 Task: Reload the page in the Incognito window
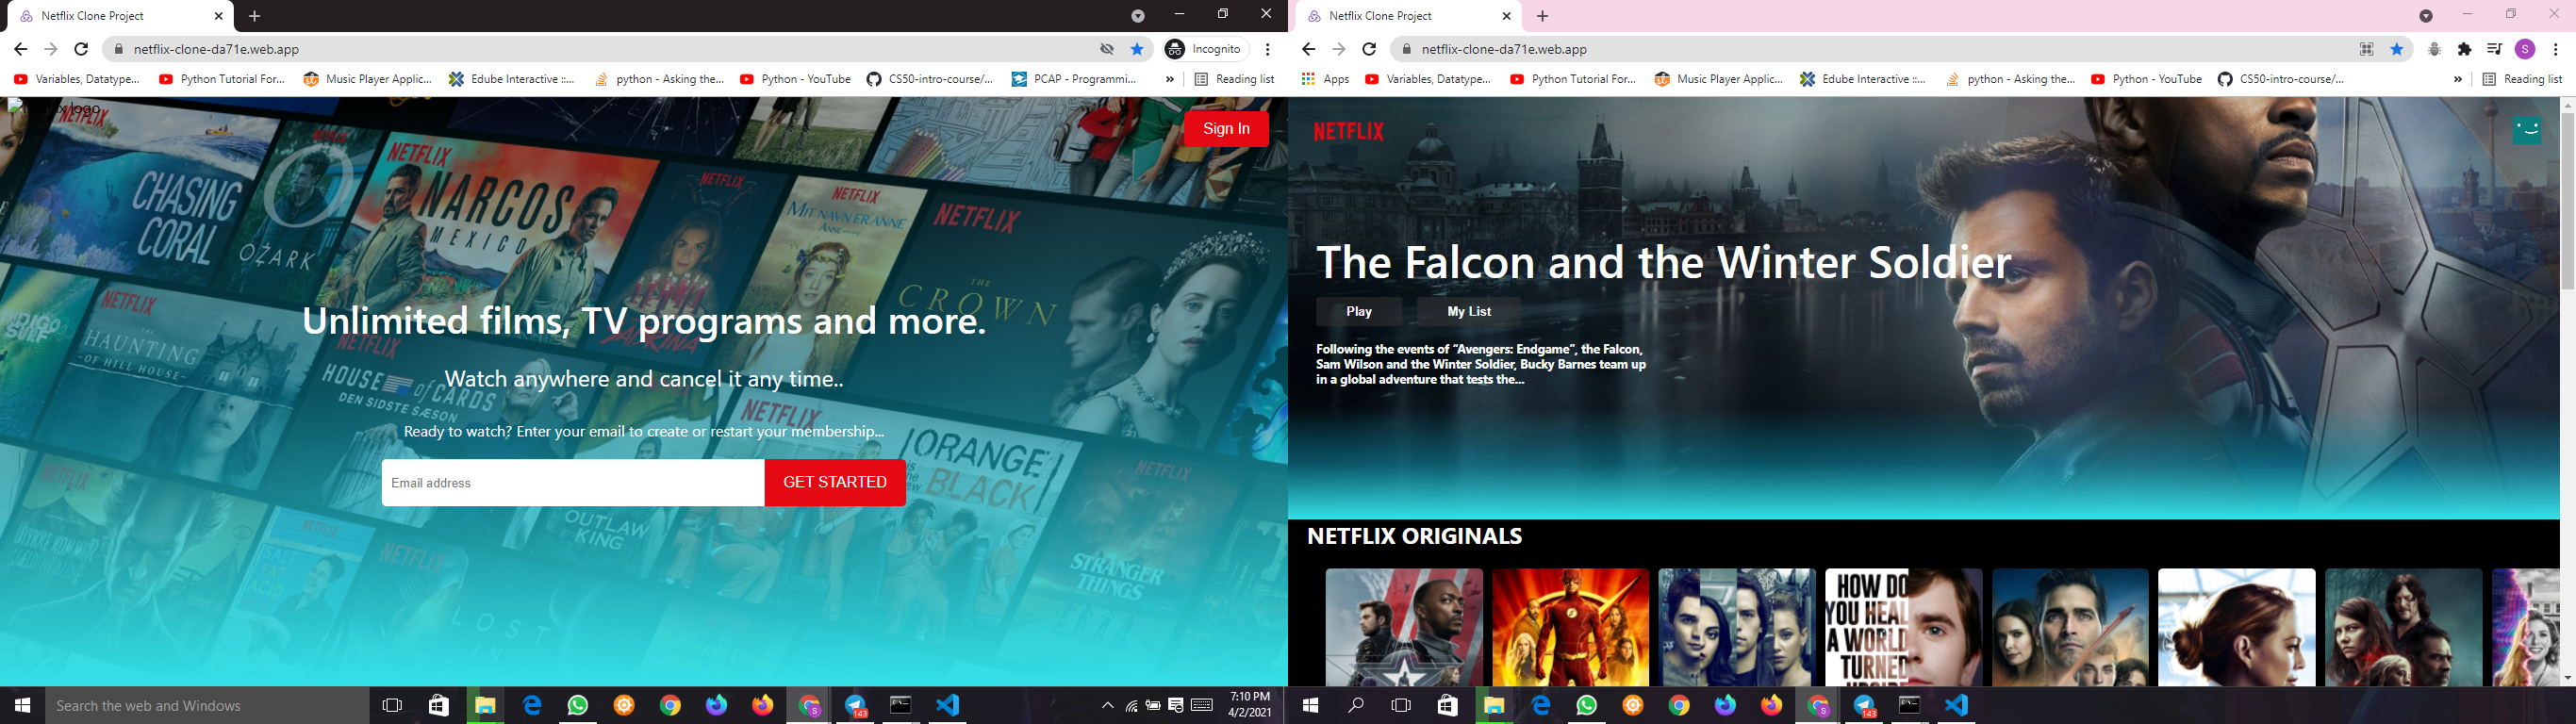pos(82,49)
